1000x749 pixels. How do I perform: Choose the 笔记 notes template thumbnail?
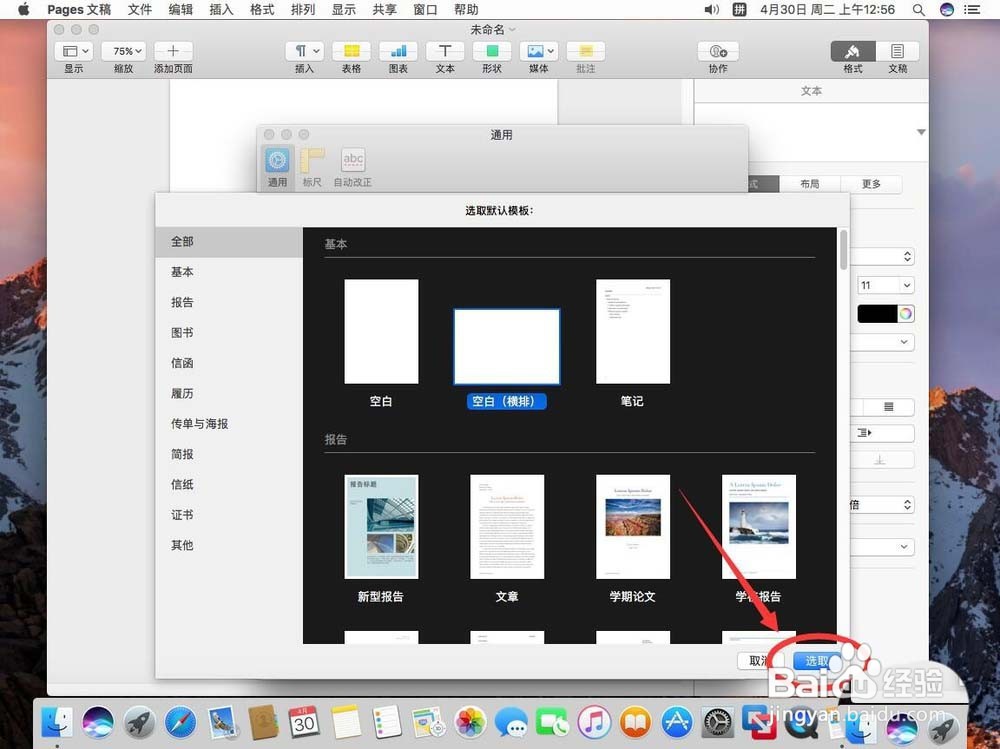(x=633, y=332)
